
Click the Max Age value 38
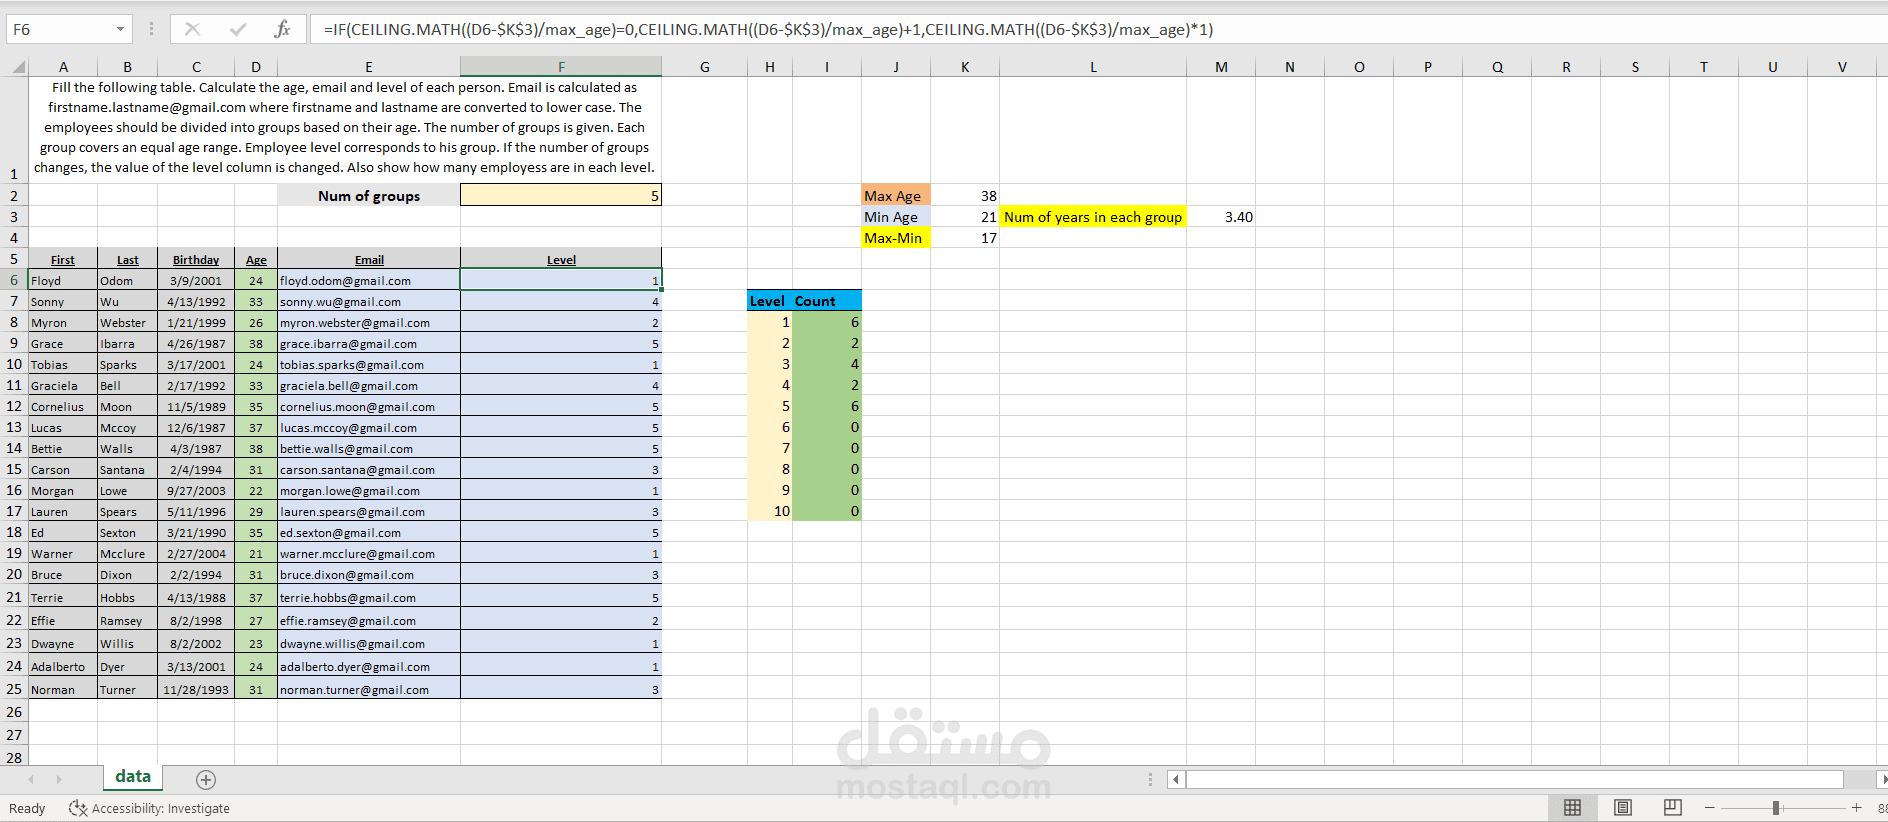tap(965, 196)
